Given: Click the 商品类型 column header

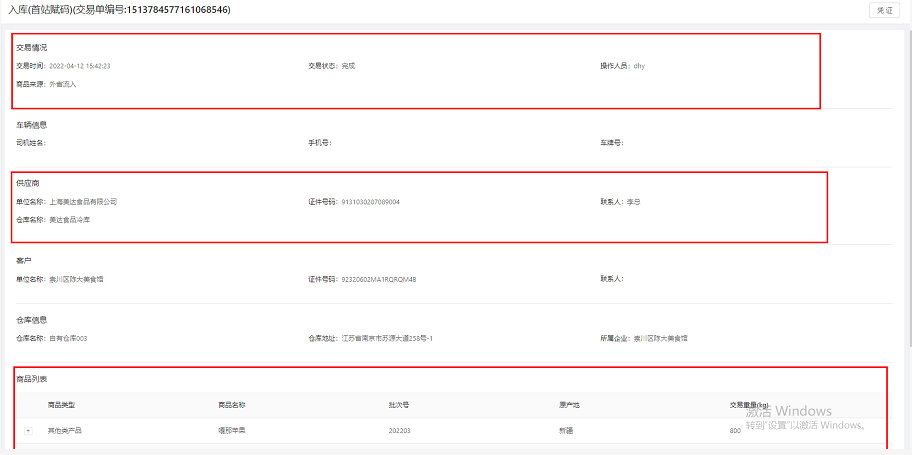Looking at the screenshot, I should click(x=61, y=405).
